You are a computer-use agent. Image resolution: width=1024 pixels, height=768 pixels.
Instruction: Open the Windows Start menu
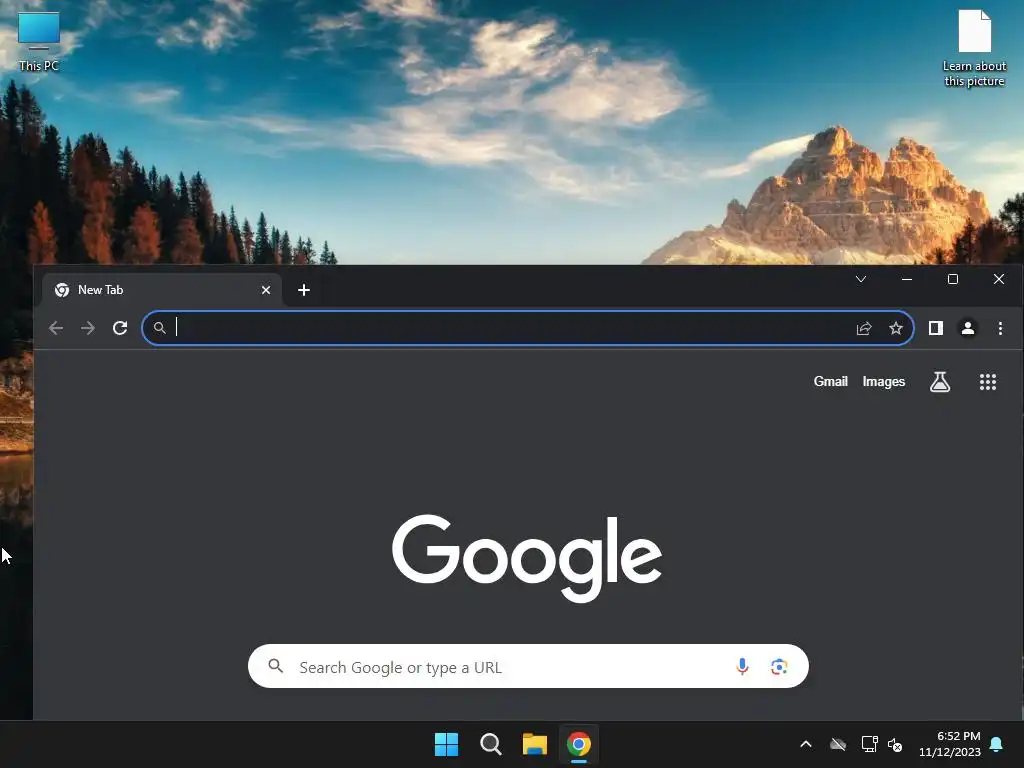pos(447,744)
